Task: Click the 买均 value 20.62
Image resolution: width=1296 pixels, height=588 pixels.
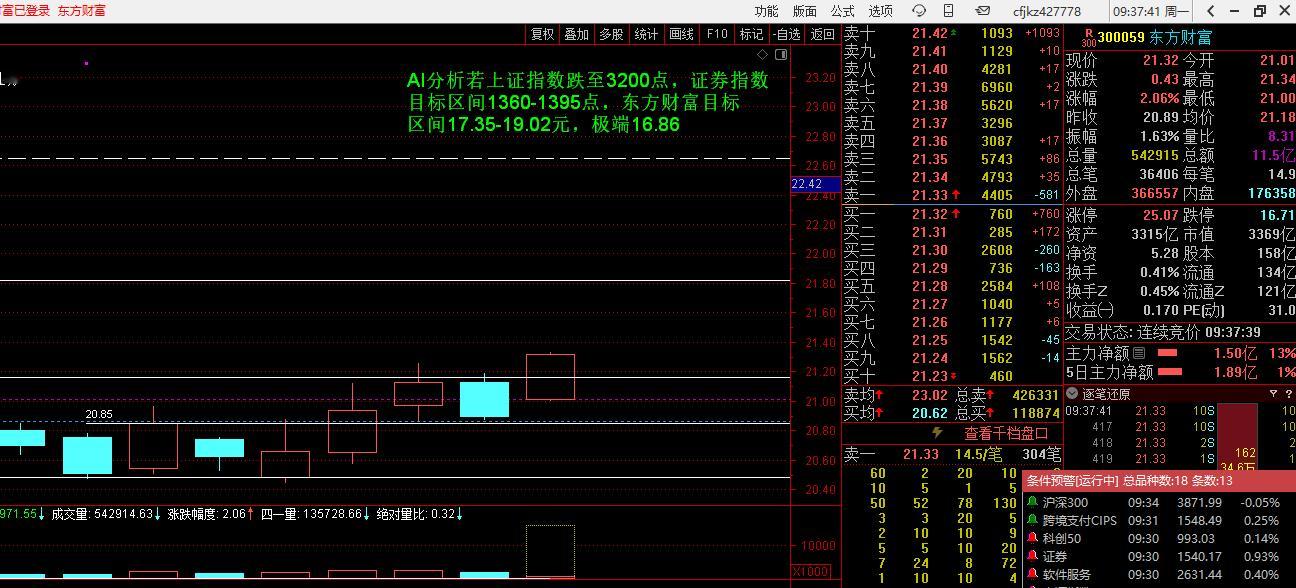Action: pyautogui.click(x=930, y=413)
